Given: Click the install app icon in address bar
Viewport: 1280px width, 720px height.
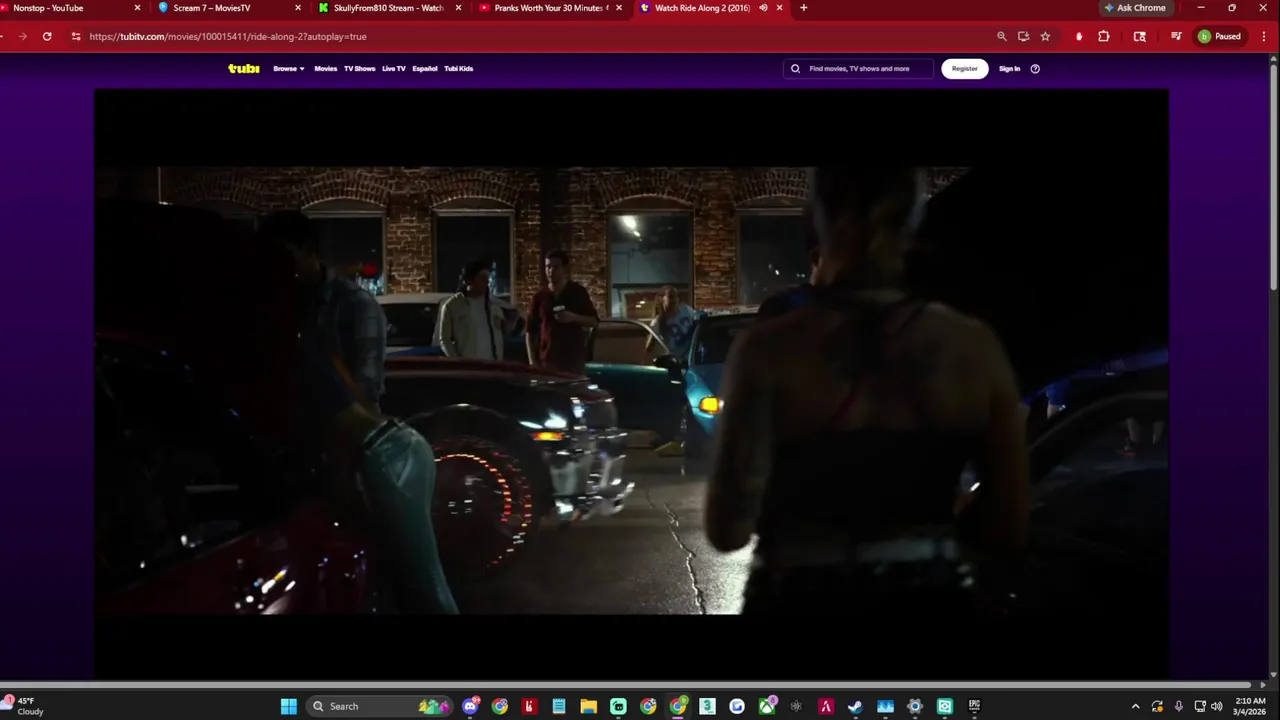Looking at the screenshot, I should [x=1023, y=36].
